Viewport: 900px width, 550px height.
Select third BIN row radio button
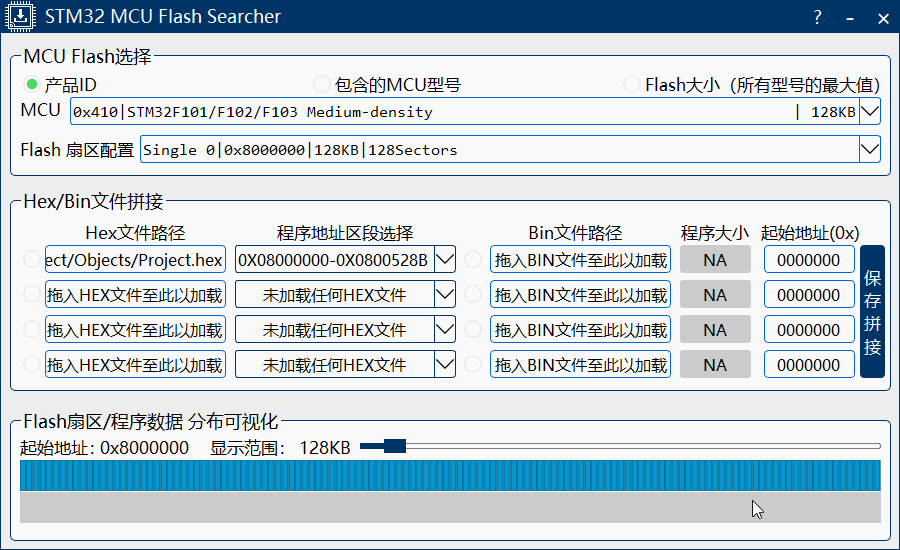(x=473, y=330)
